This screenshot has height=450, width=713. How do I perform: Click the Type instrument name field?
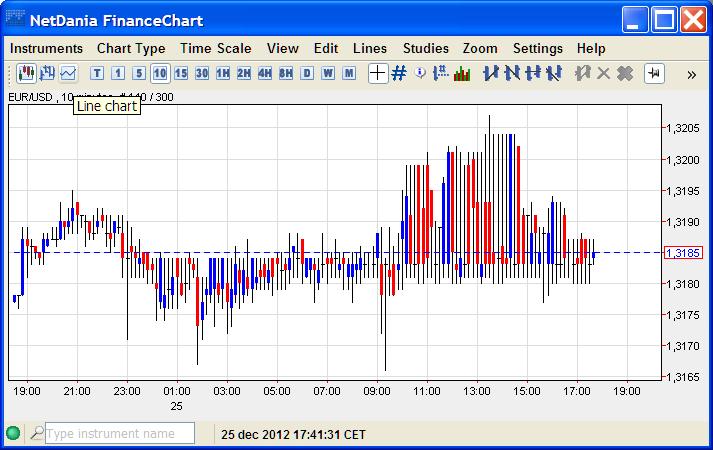120,434
